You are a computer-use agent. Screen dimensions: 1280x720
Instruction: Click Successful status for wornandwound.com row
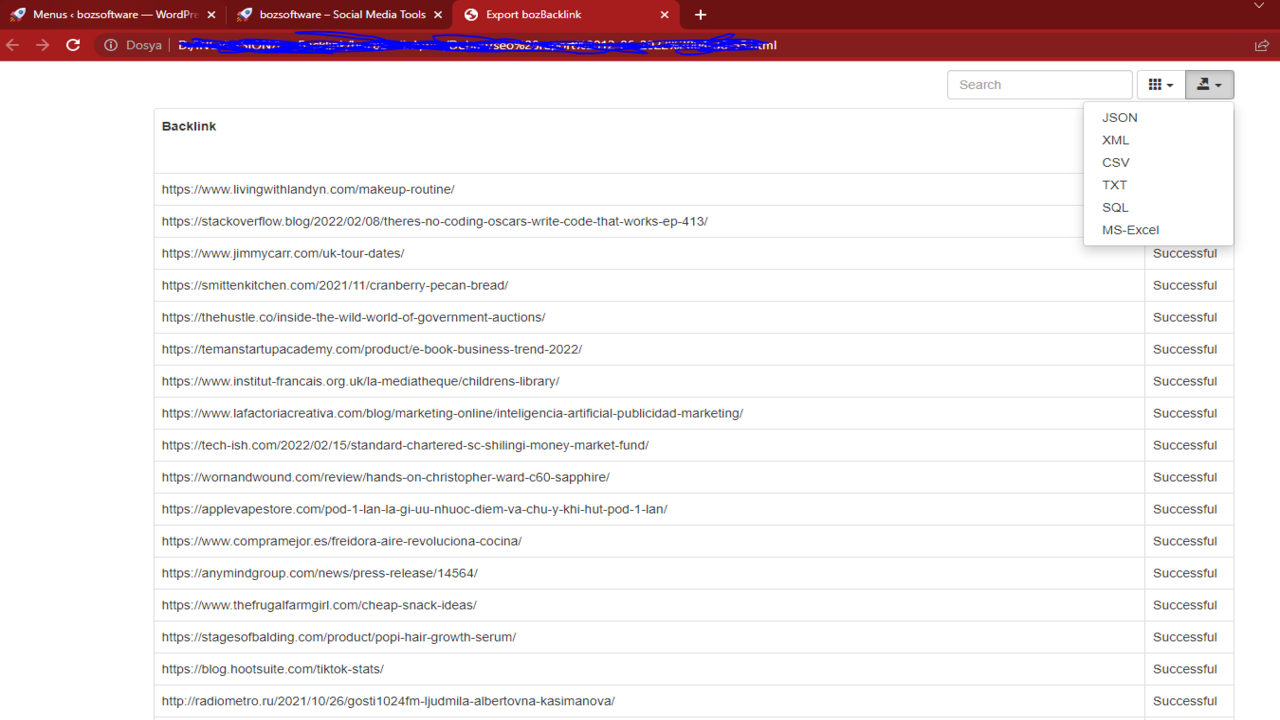click(1185, 477)
